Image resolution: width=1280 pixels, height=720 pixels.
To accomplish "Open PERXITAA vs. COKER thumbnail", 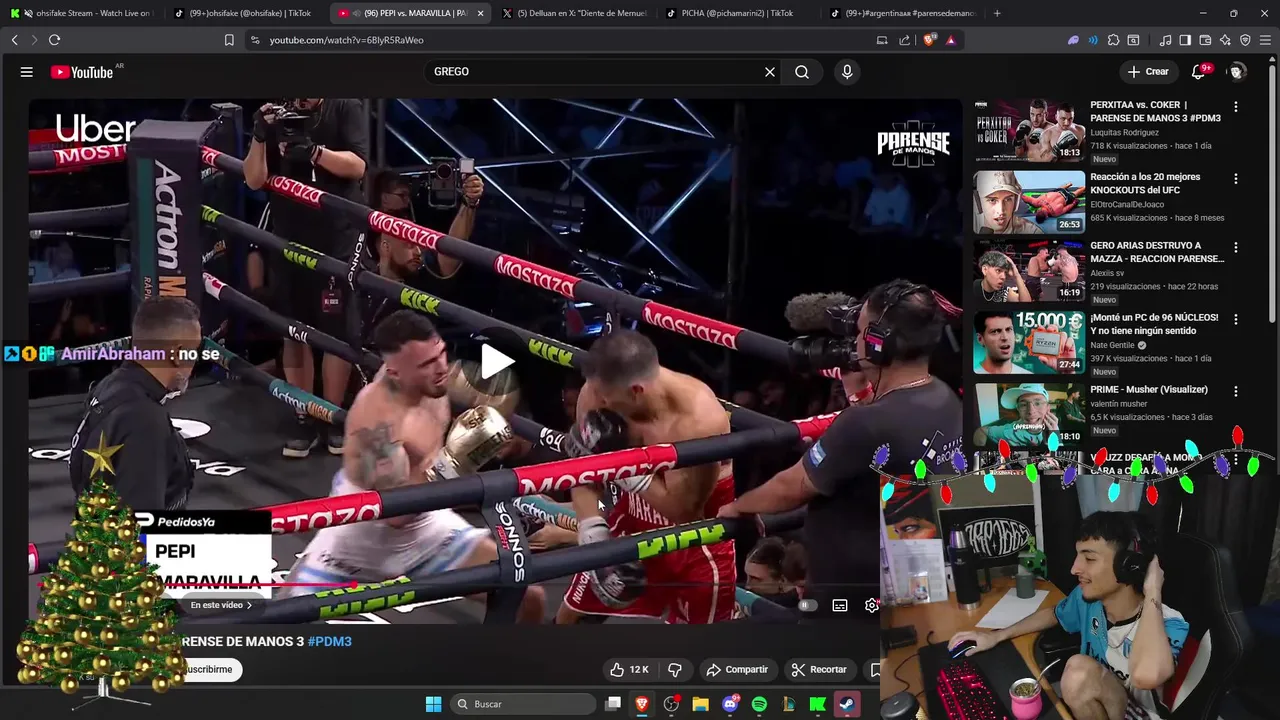I will 1029,130.
